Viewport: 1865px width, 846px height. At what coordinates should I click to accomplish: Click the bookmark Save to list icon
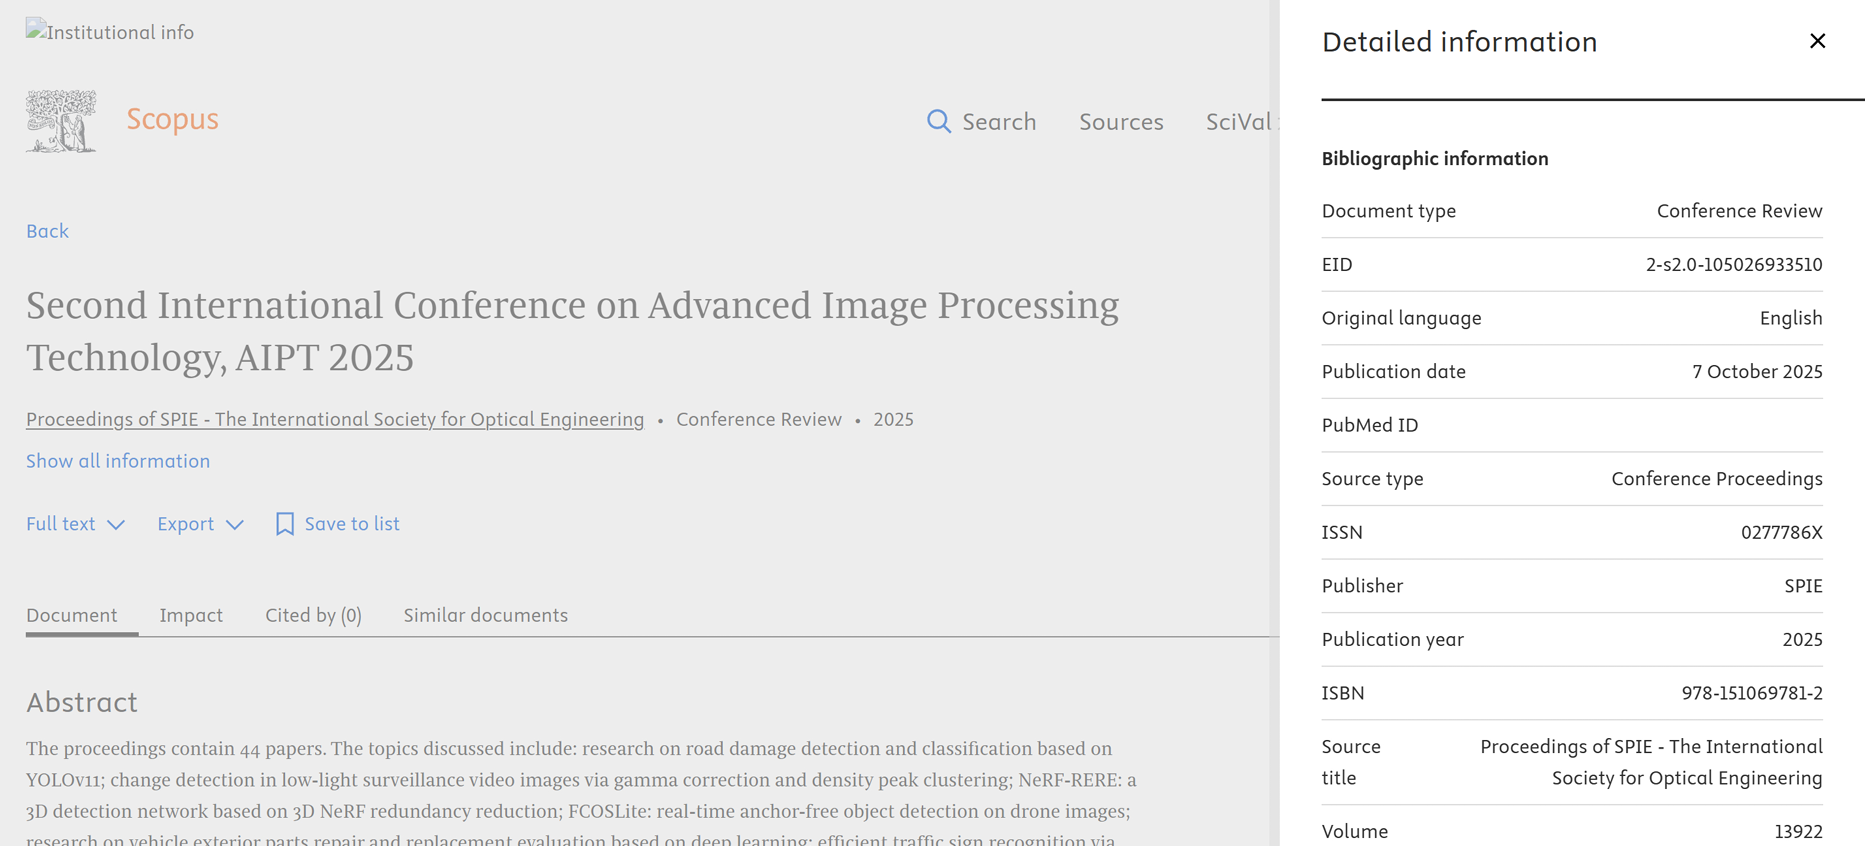(285, 524)
